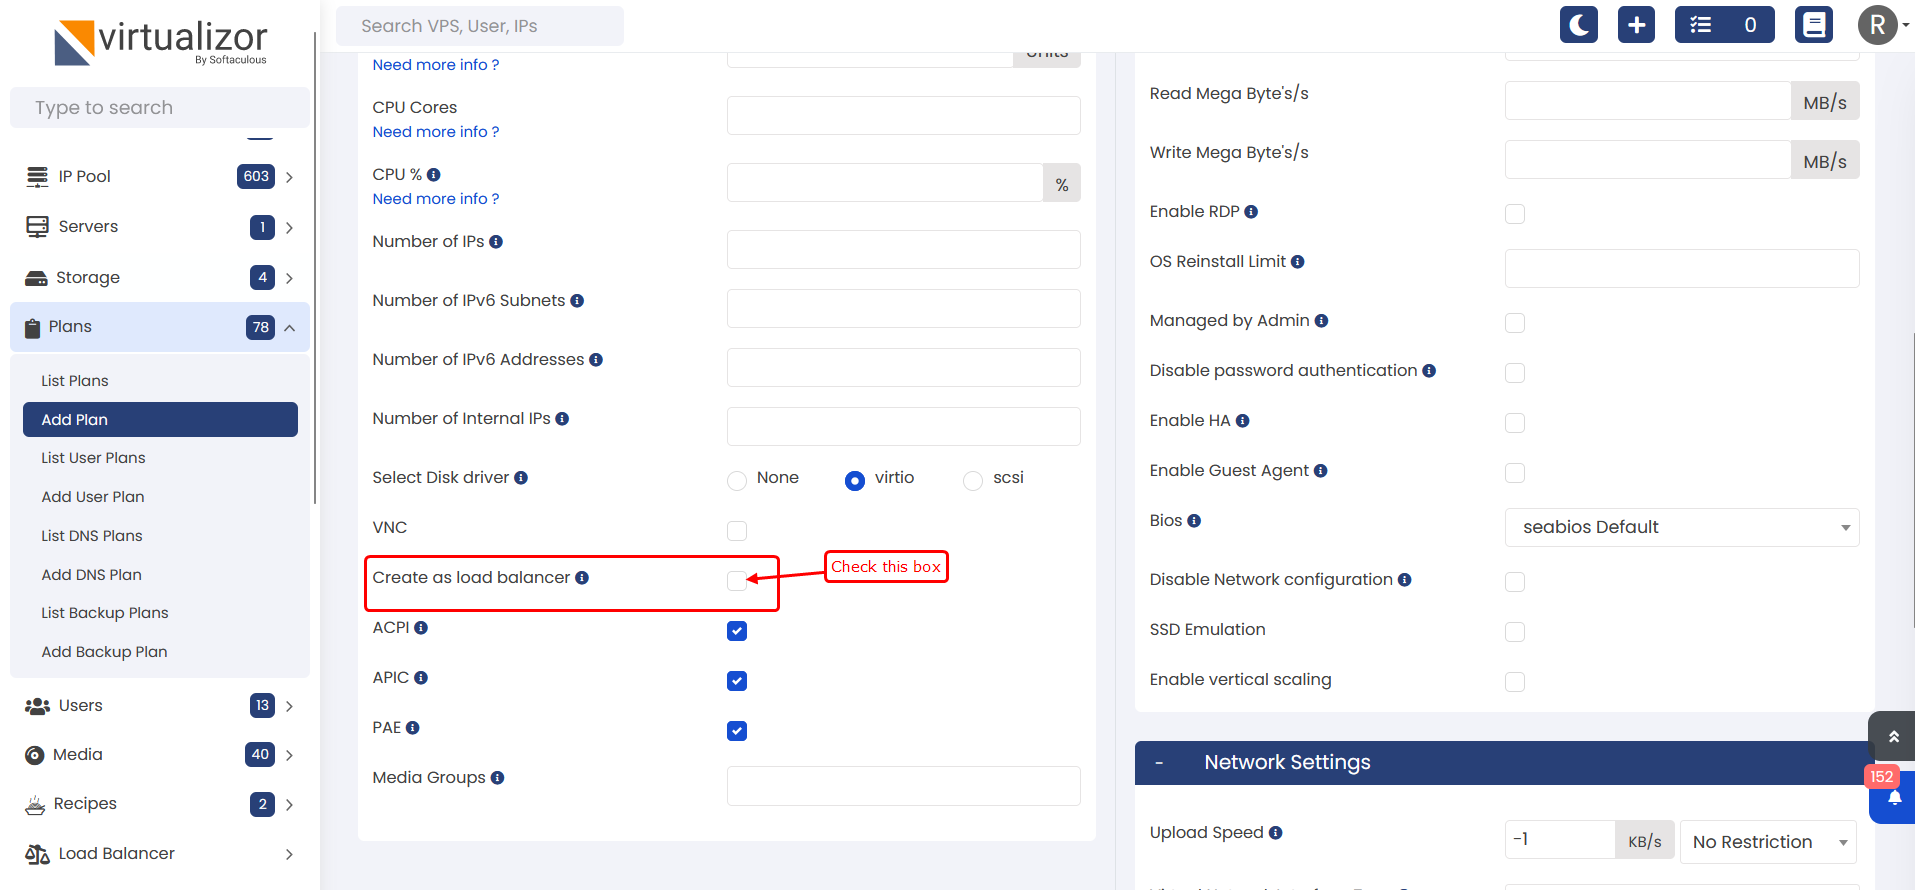Click info icon beside Number of IPs
Viewport: 1915px width, 890px height.
[496, 242]
